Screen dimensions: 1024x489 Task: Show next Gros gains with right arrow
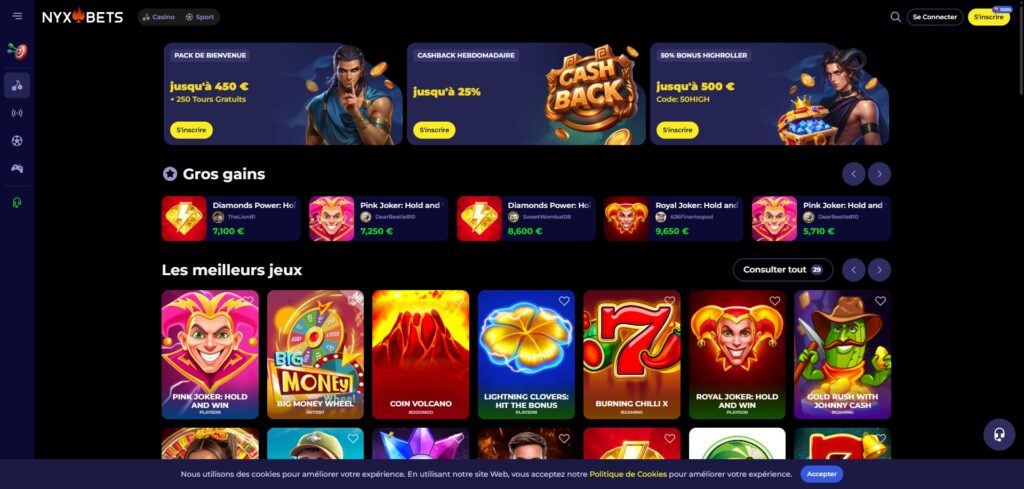point(879,174)
